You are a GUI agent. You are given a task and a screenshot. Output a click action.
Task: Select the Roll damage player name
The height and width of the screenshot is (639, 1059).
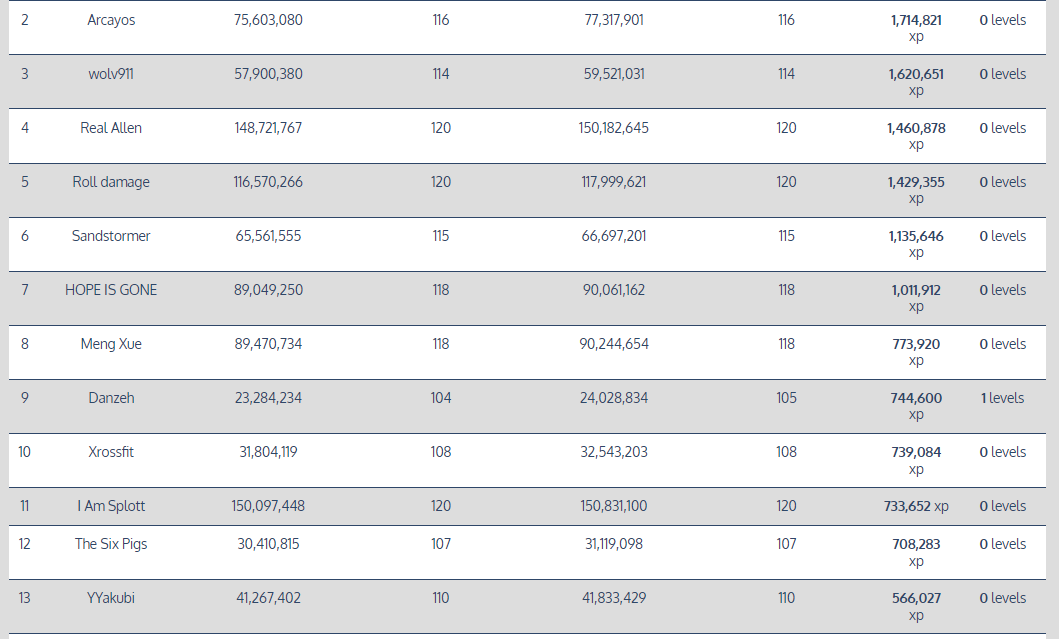(x=111, y=182)
